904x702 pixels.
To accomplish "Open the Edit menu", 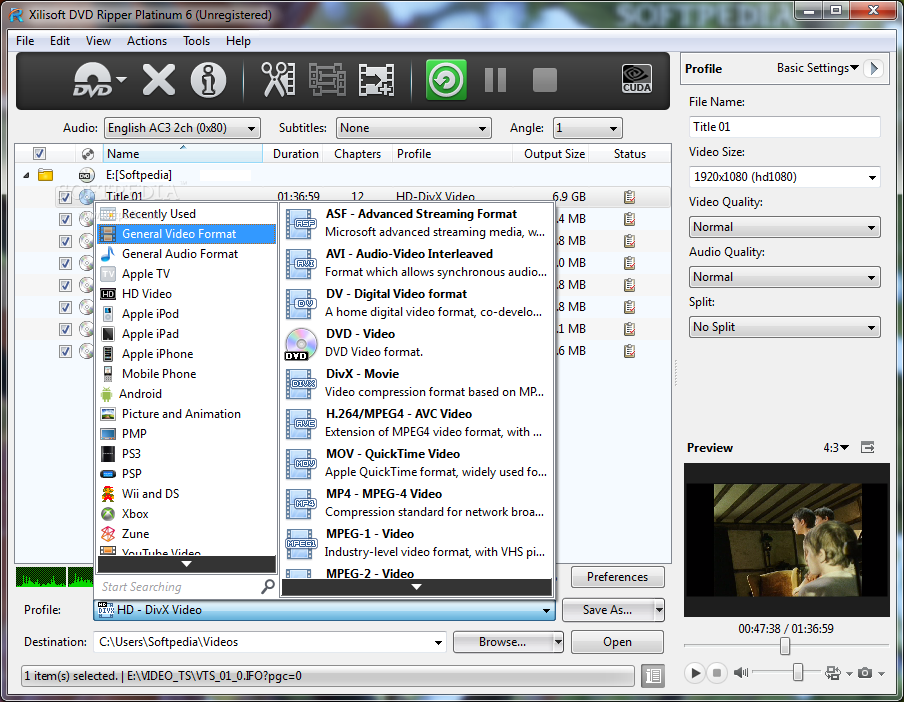I will (60, 41).
